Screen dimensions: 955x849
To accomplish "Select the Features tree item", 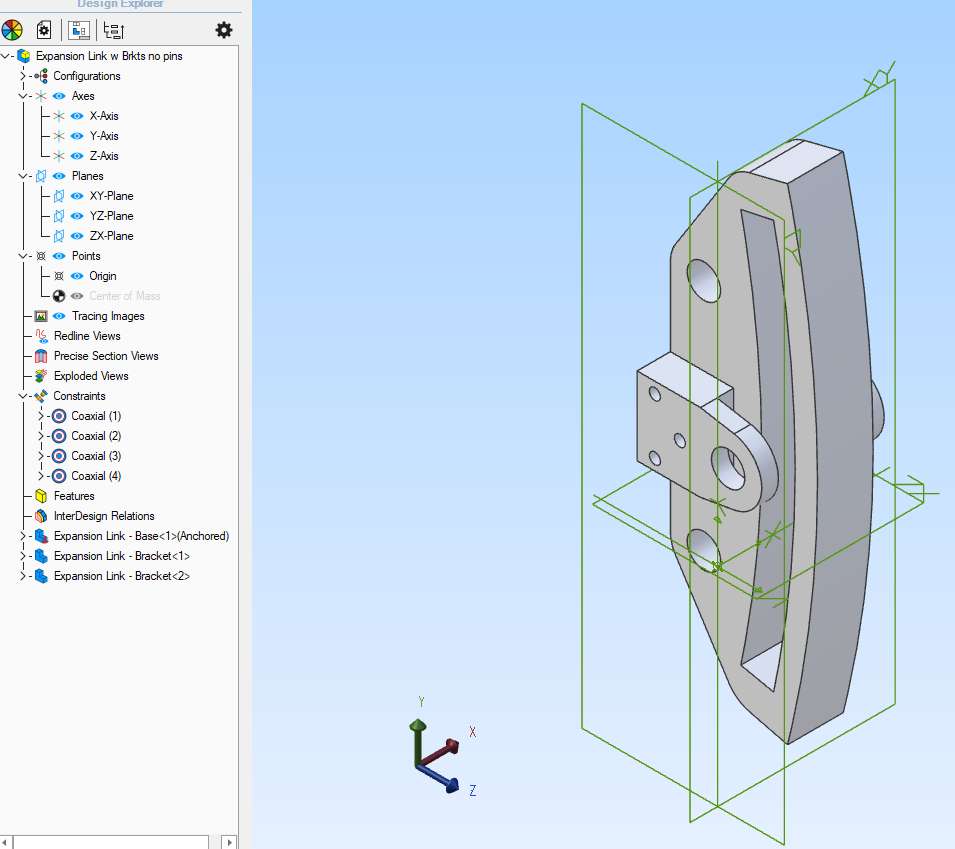I will click(x=74, y=496).
